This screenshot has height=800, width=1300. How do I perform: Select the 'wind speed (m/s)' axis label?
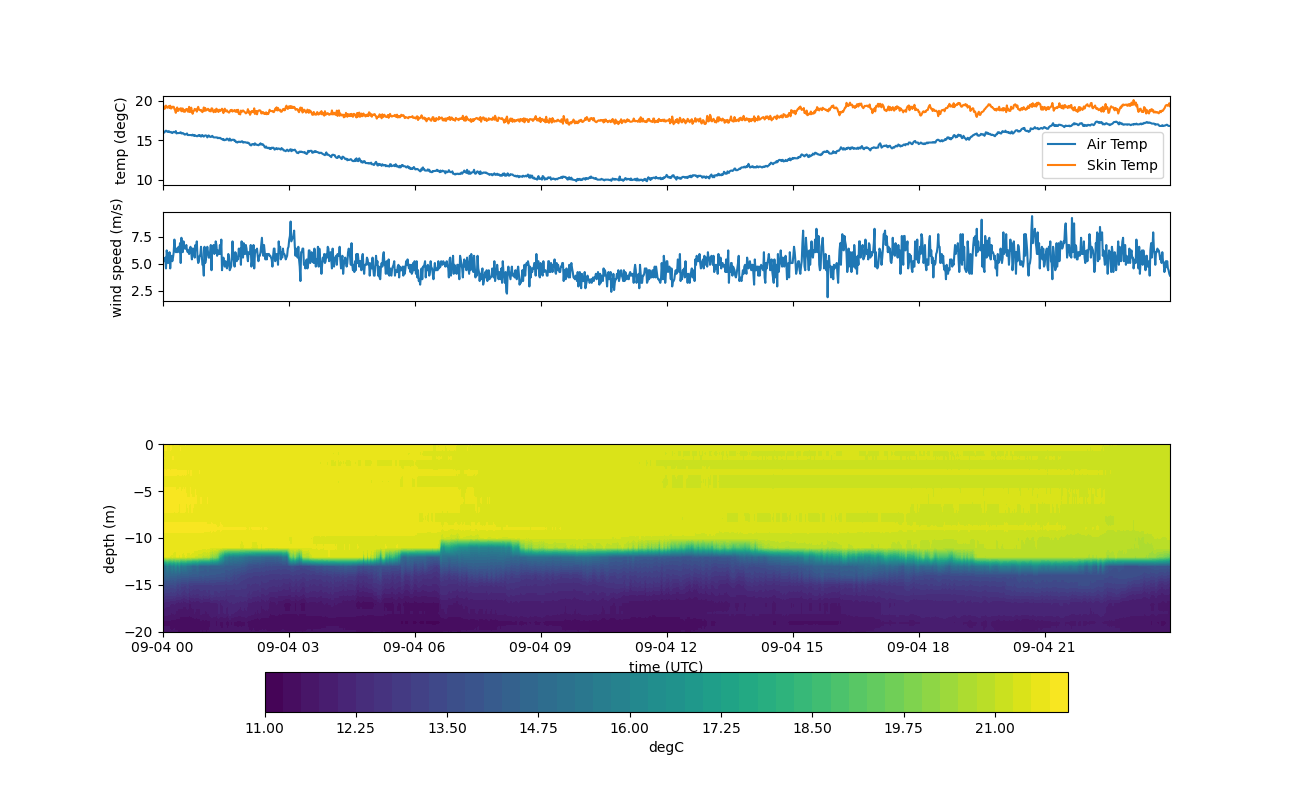[x=117, y=257]
